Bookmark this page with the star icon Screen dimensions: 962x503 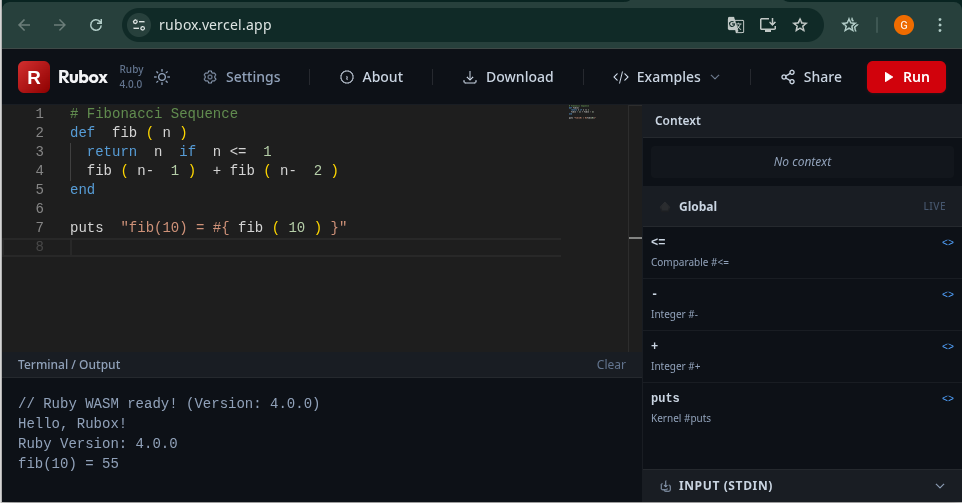tap(800, 25)
